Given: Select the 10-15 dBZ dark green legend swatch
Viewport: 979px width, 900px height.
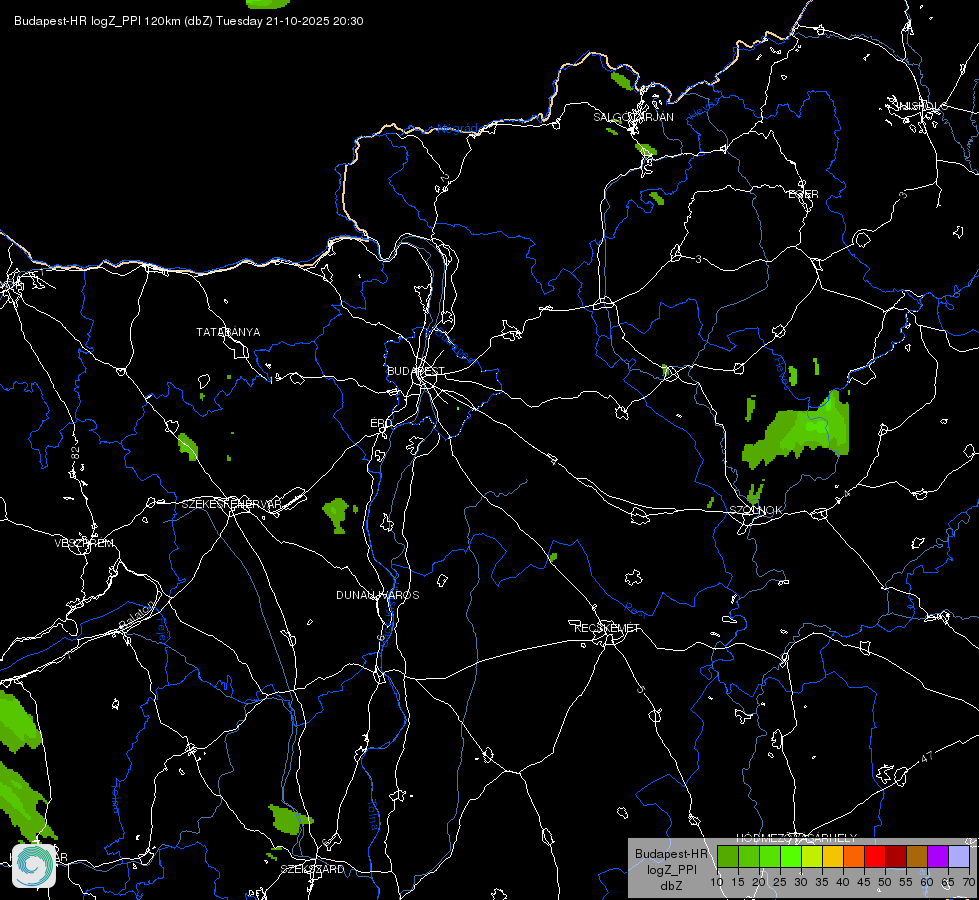Looking at the screenshot, I should click(x=727, y=856).
